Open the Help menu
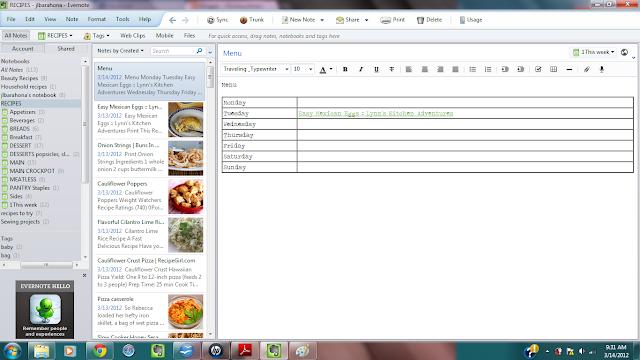The image size is (640, 360). (x=145, y=19)
